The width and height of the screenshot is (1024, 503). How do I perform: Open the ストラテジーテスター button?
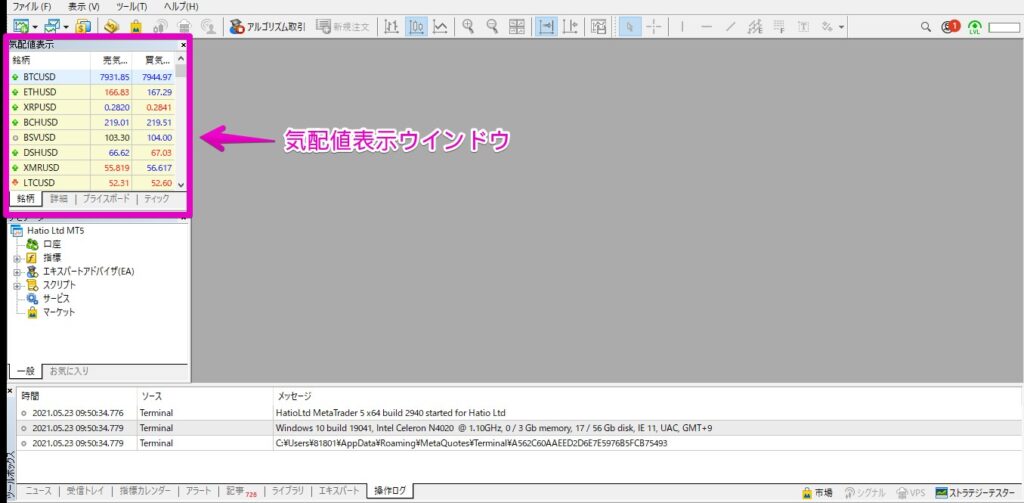[x=975, y=492]
